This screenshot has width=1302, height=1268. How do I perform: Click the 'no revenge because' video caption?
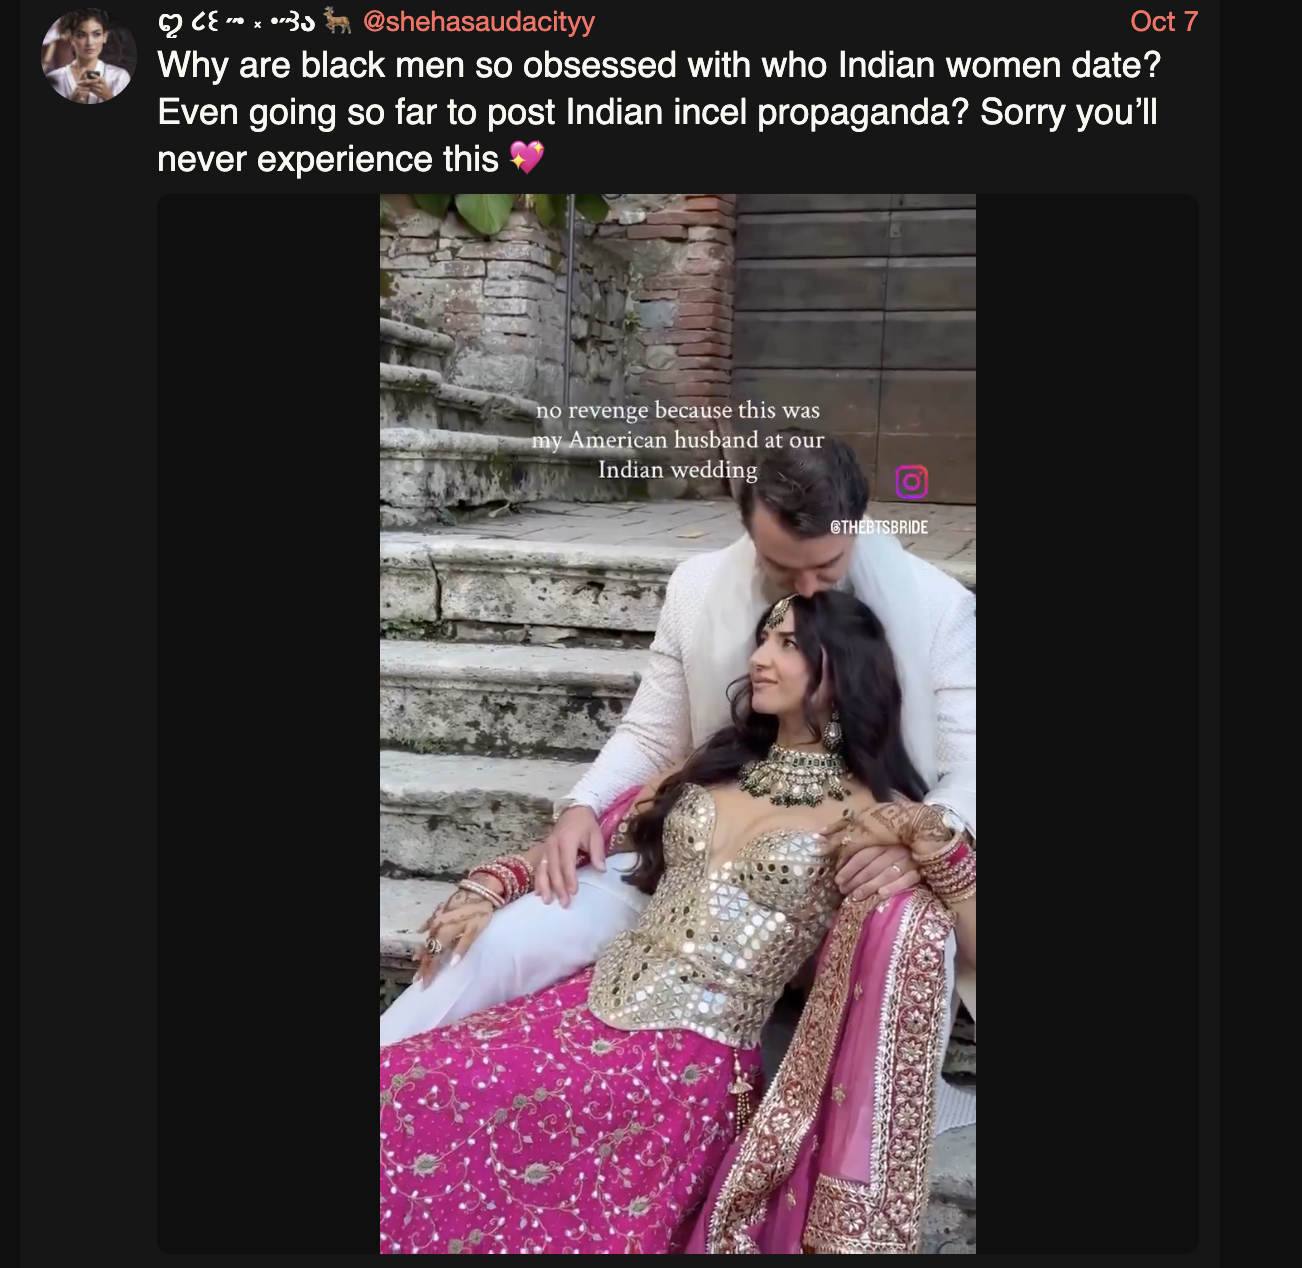click(x=678, y=440)
